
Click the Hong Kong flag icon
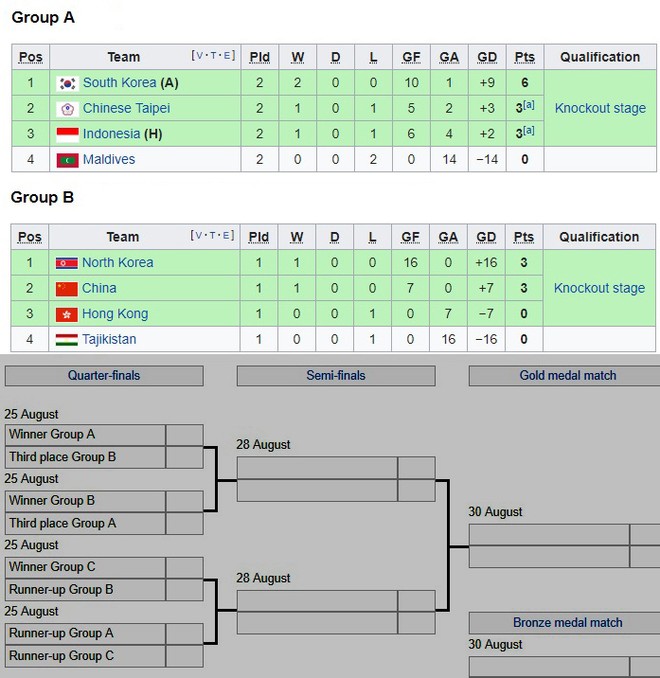pyautogui.click(x=67, y=314)
